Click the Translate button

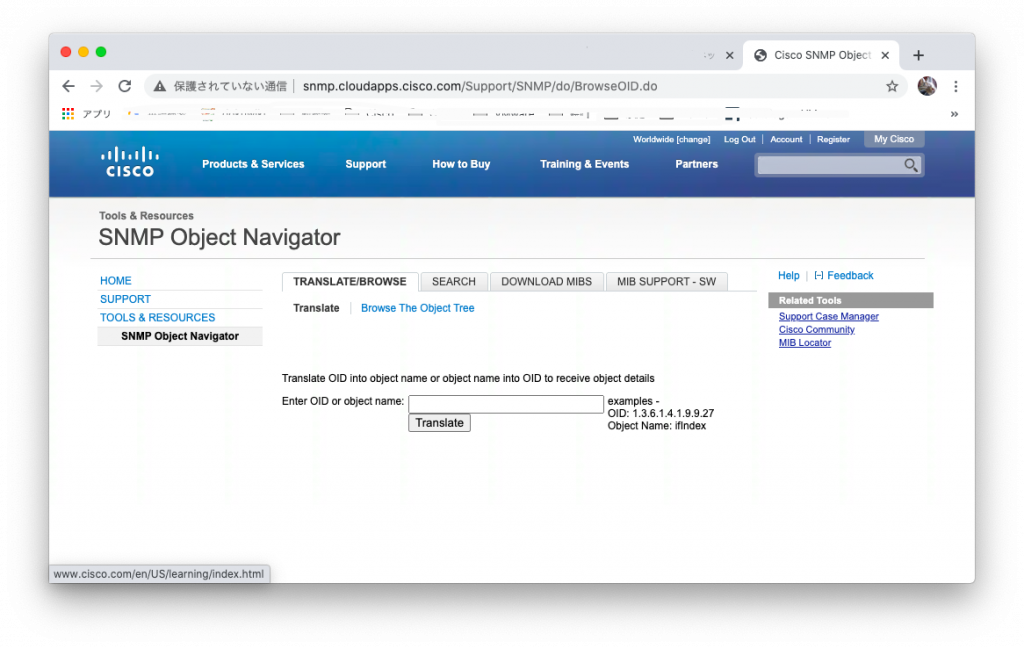click(x=439, y=422)
